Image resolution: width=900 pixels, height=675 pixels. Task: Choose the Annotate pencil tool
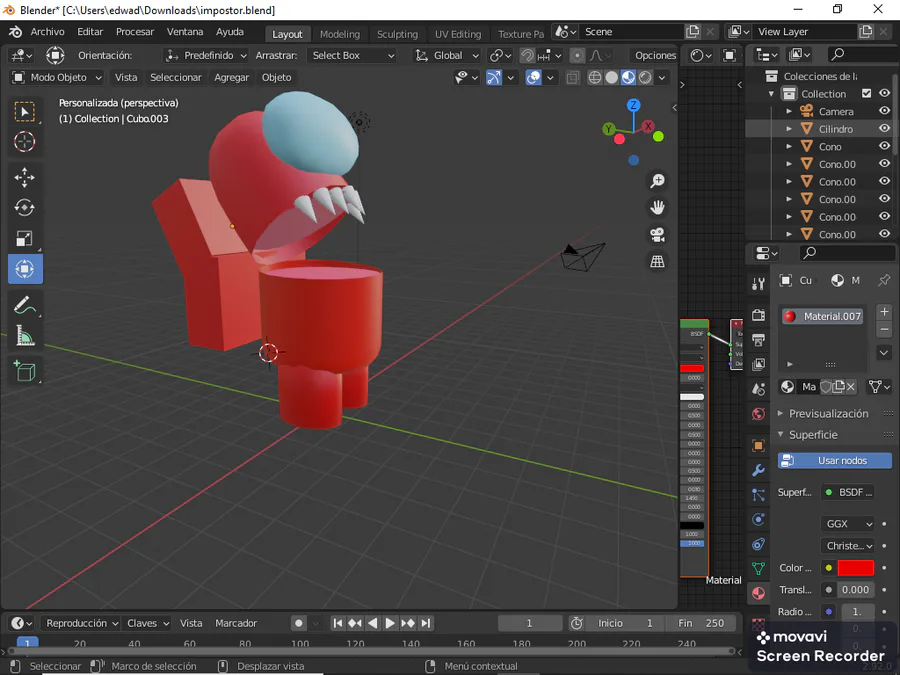click(x=25, y=305)
